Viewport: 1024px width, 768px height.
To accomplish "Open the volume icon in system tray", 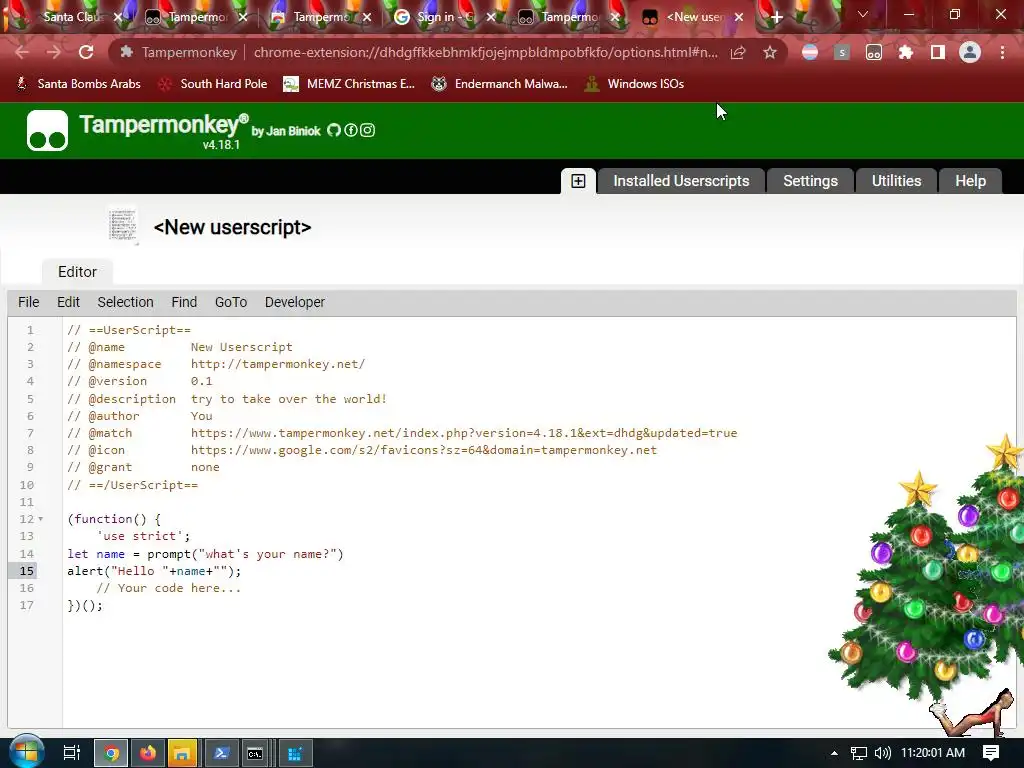I will pyautogui.click(x=882, y=753).
